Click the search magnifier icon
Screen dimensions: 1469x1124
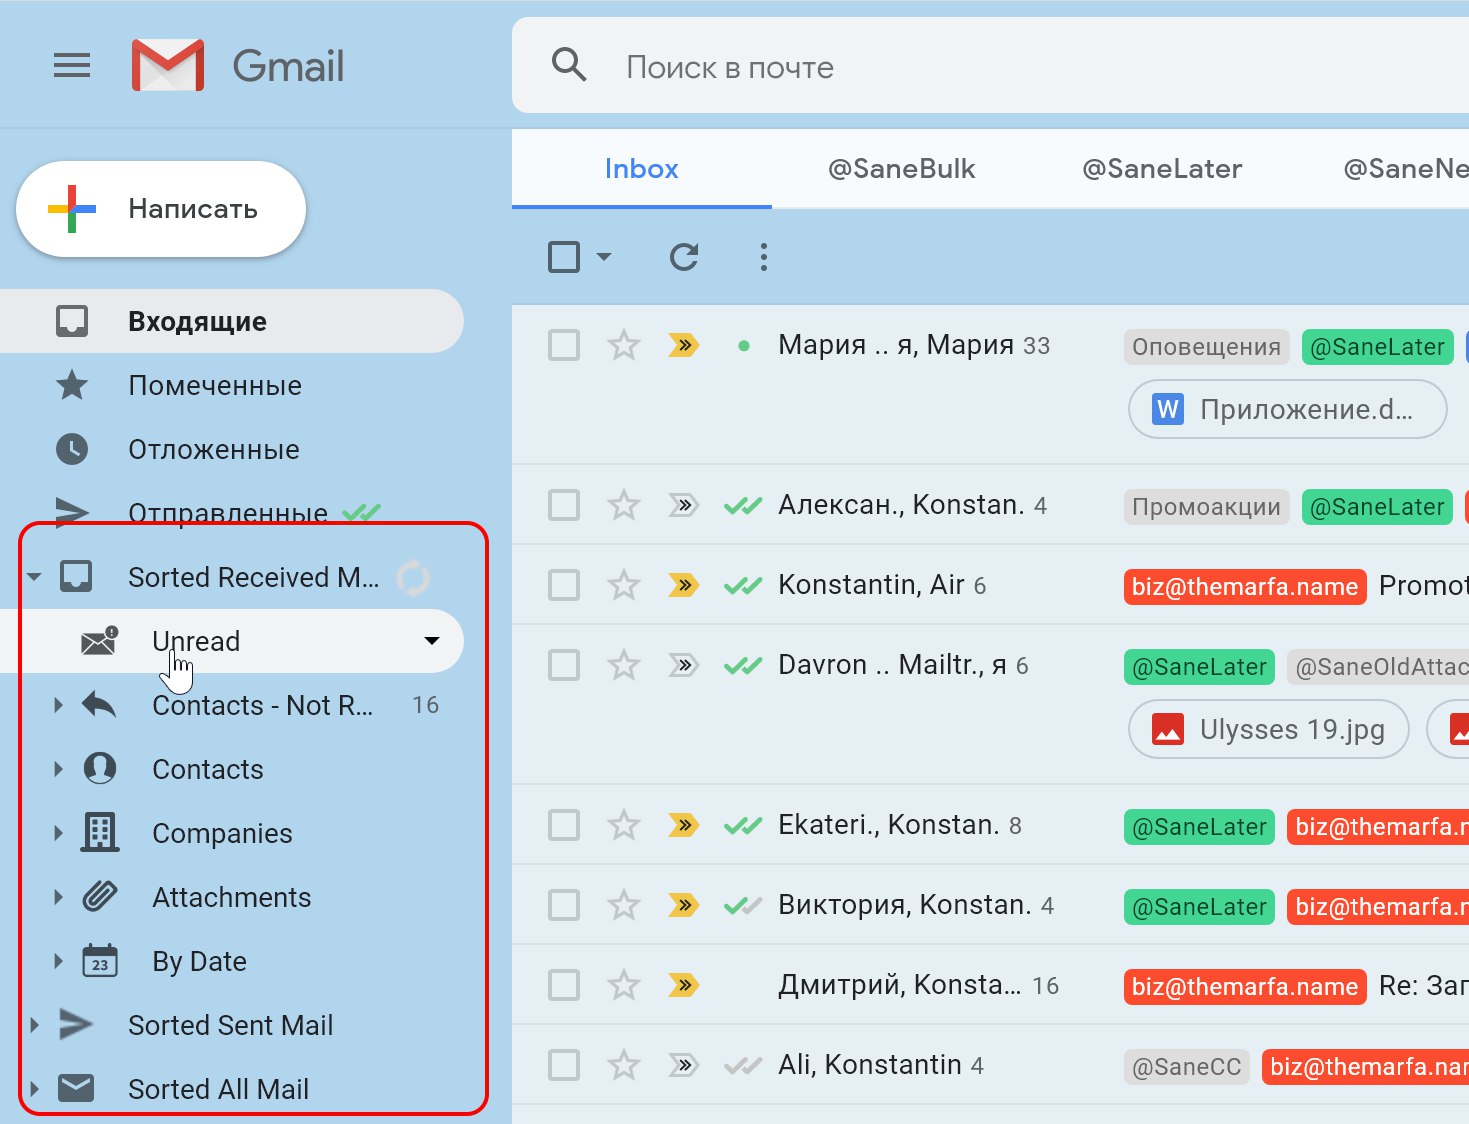pos(569,65)
